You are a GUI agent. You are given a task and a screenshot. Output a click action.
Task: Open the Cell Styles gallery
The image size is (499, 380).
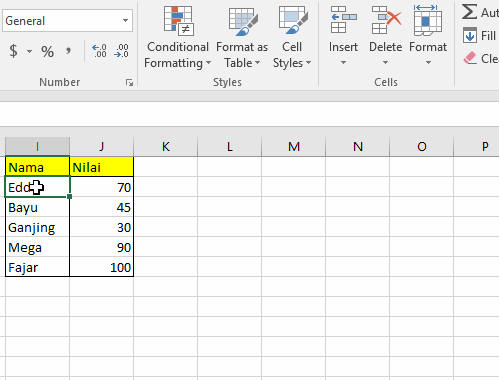tap(292, 37)
